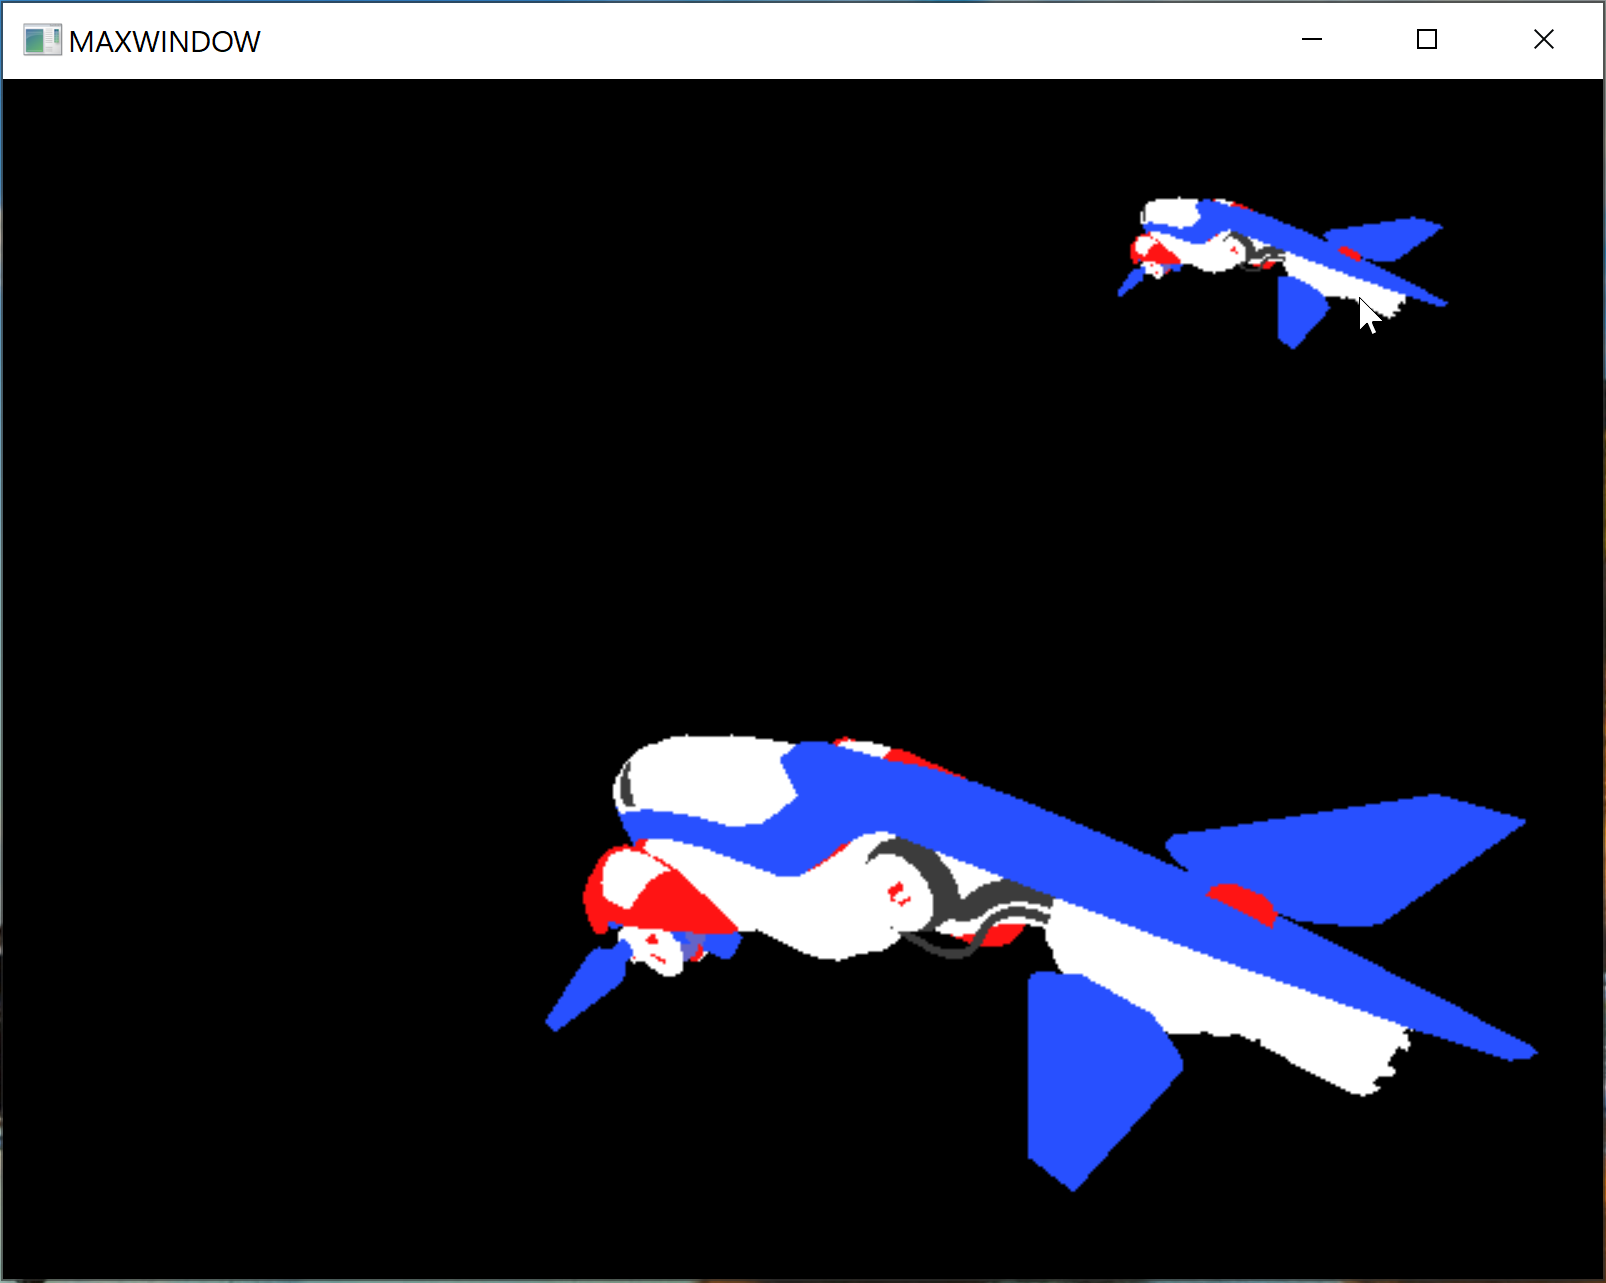
Task: Maximize the MAXWINDOW window
Action: coord(1427,40)
